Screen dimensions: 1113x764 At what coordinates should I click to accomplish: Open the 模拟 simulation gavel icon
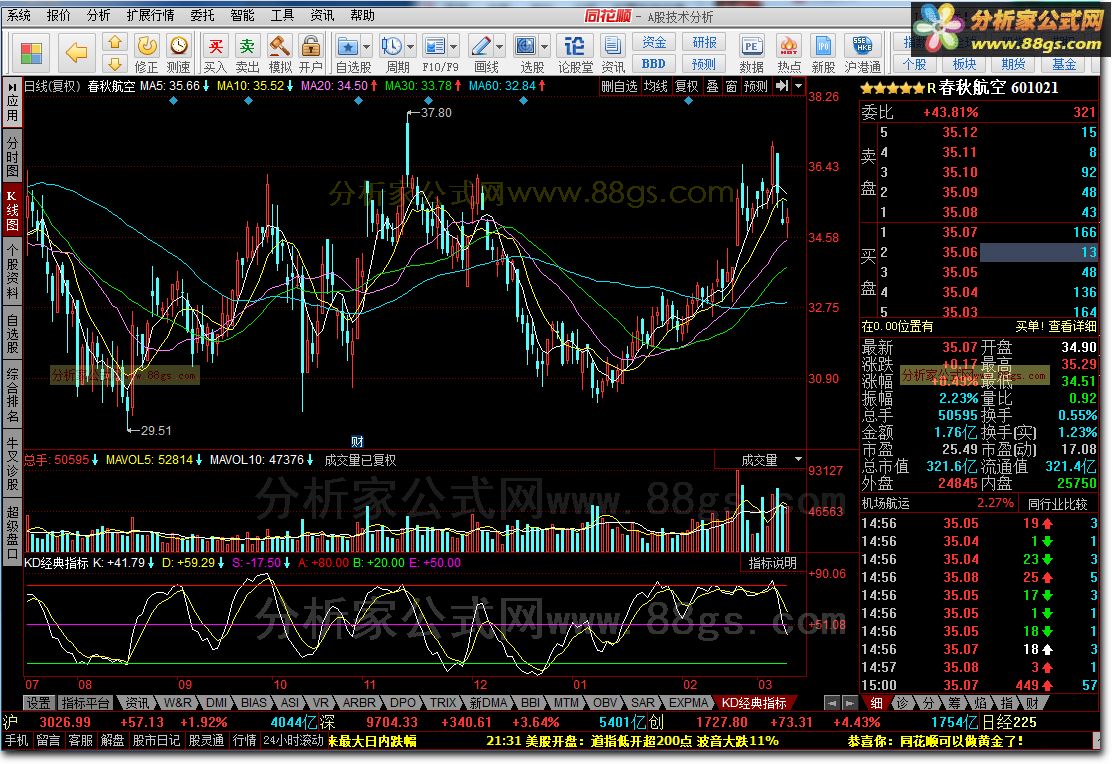point(280,54)
